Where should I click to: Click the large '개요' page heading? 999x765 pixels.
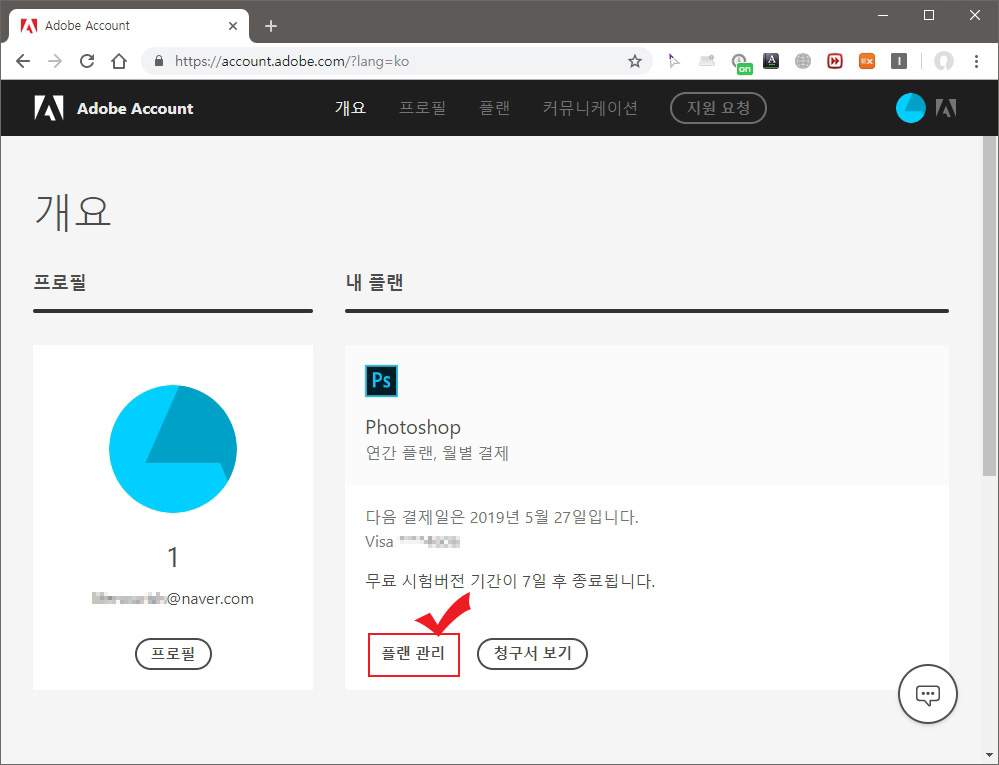(x=73, y=211)
